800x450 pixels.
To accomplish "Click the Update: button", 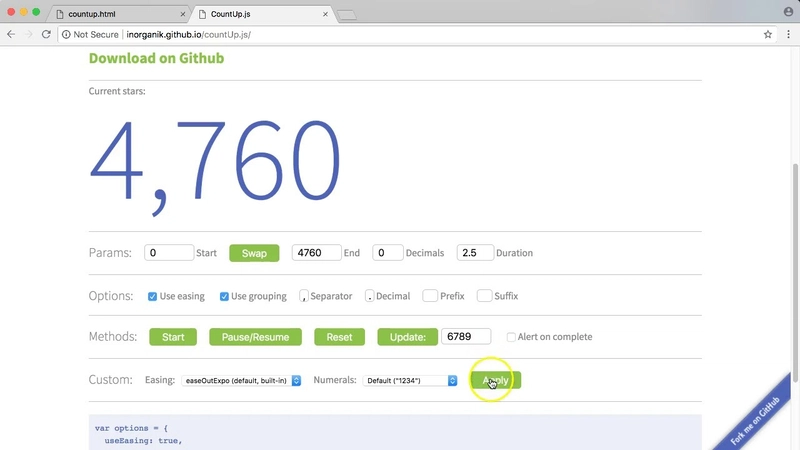I will pos(407,337).
